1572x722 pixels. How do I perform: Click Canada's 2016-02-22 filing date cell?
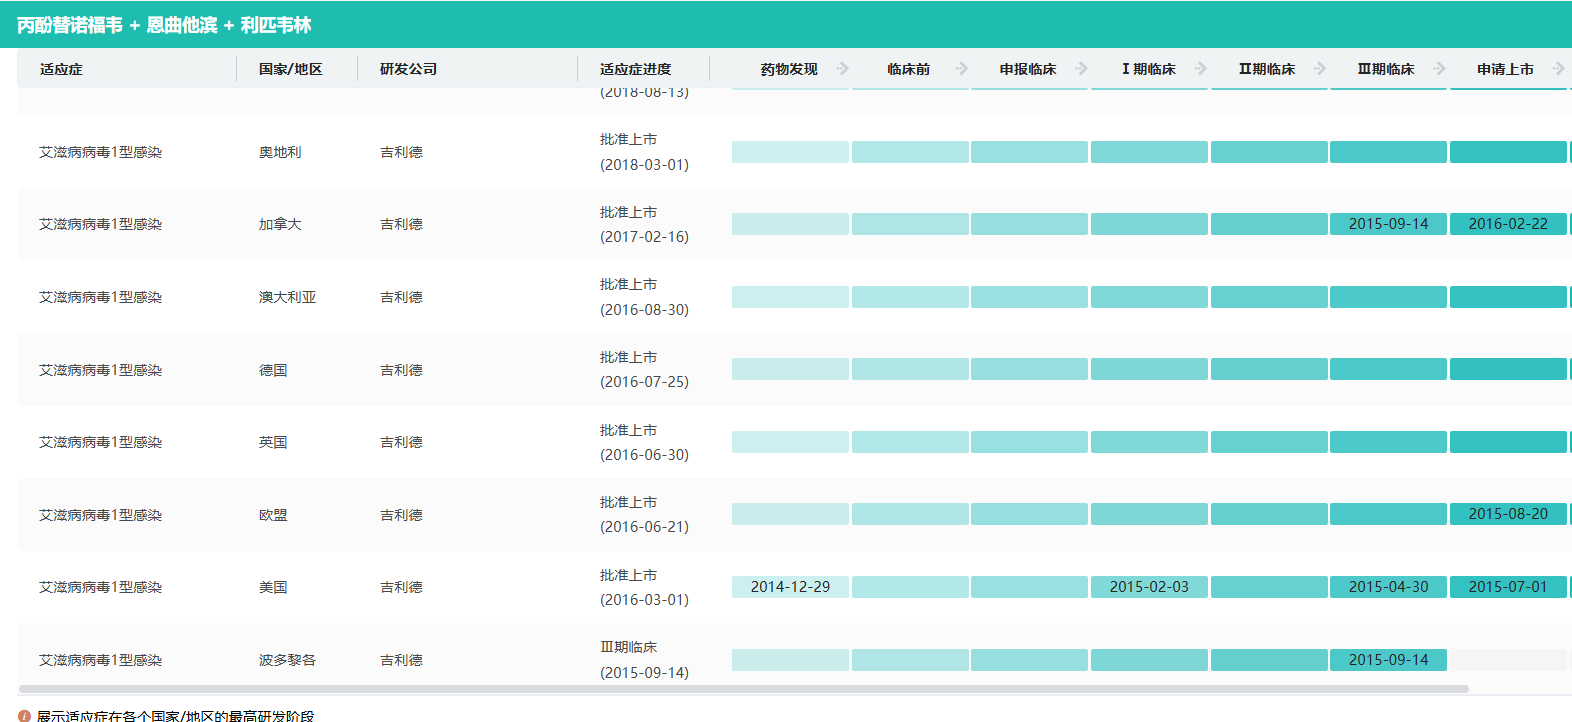coord(1508,224)
